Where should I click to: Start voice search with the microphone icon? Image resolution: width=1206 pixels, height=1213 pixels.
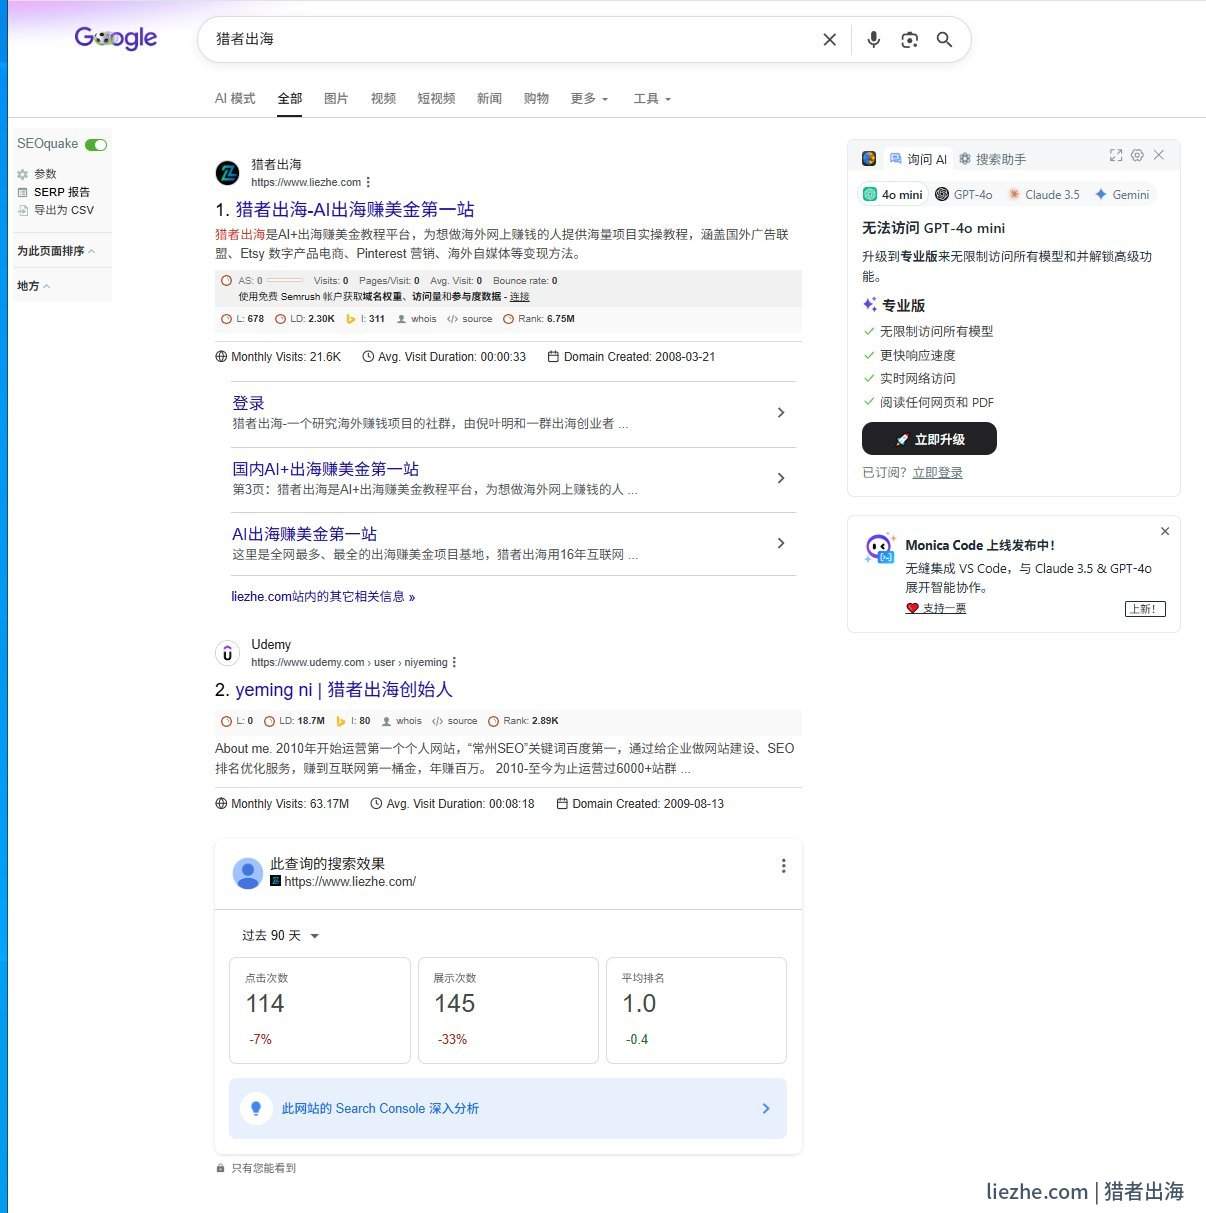[x=873, y=39]
